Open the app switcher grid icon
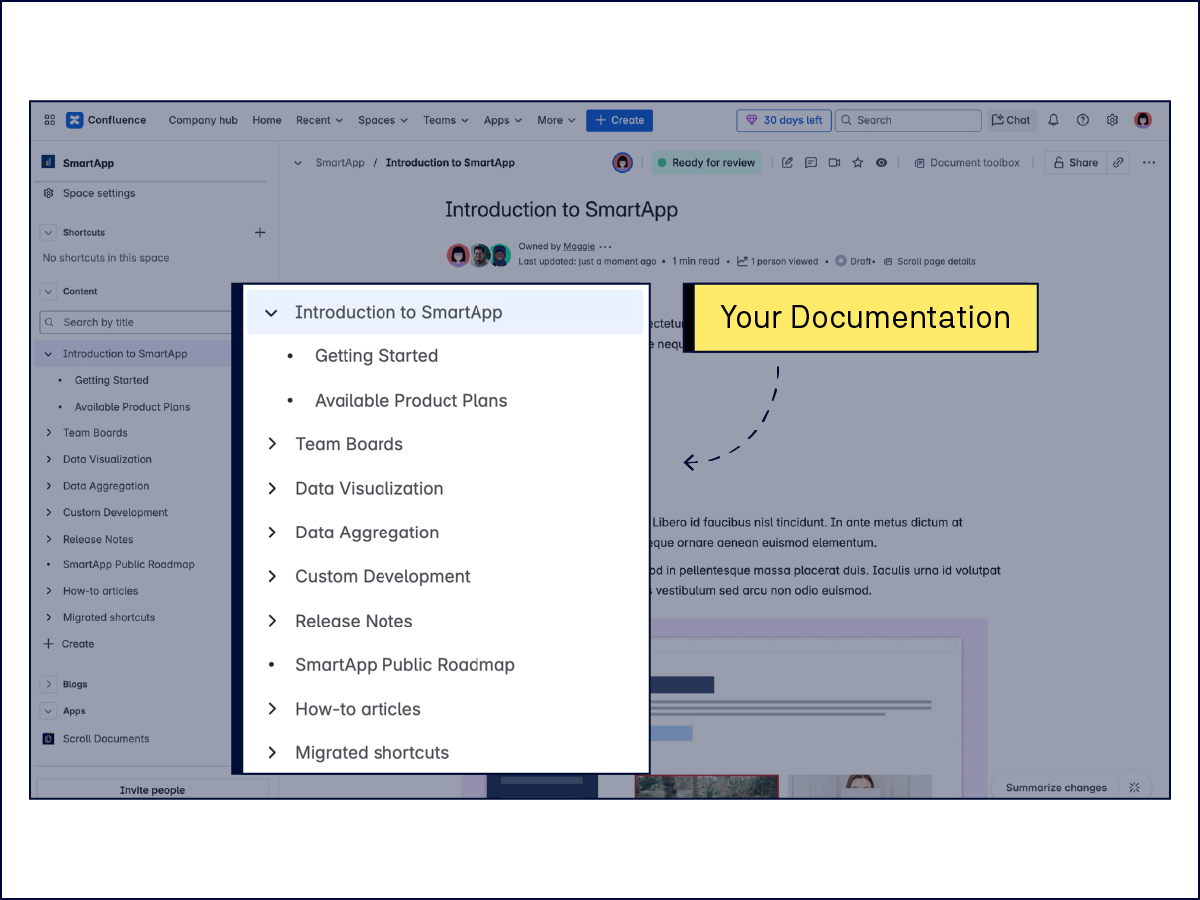Image resolution: width=1200 pixels, height=900 pixels. point(50,120)
